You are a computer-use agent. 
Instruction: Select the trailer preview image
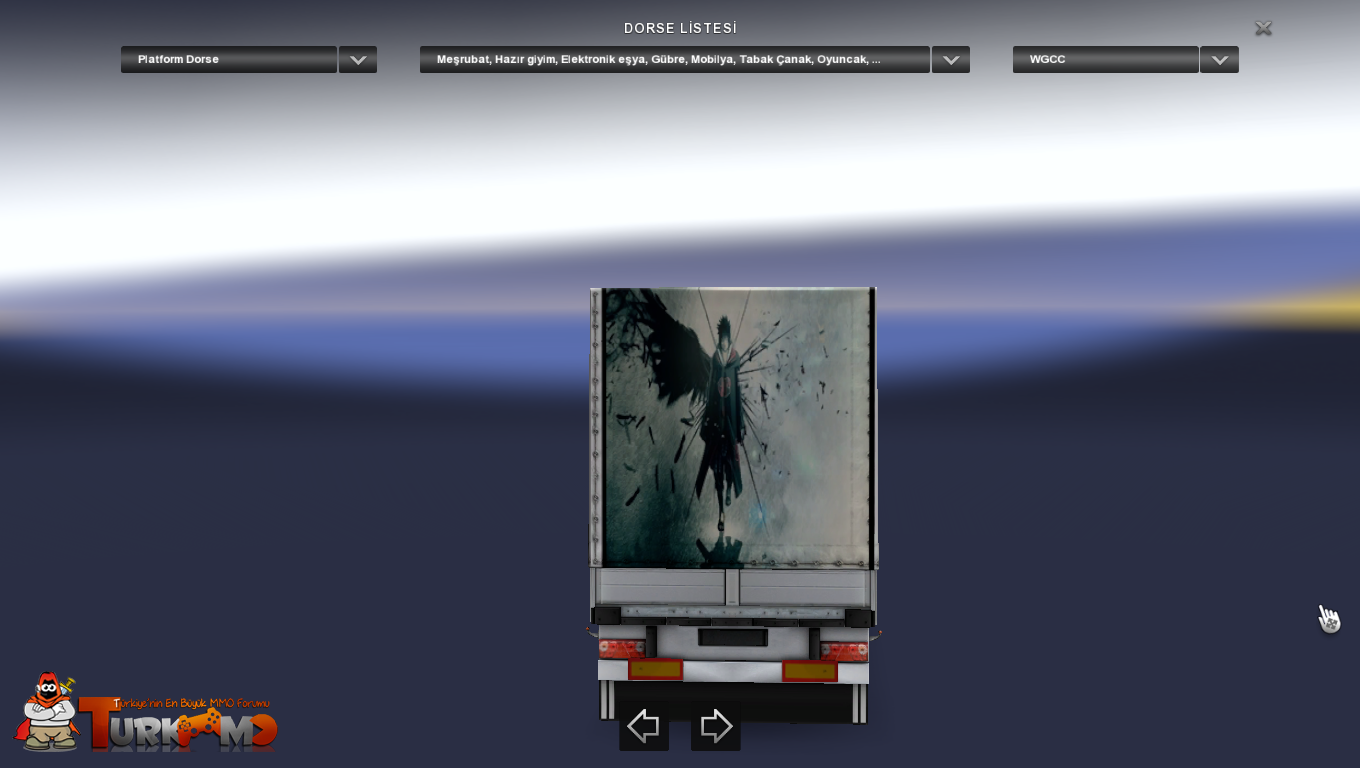point(733,505)
